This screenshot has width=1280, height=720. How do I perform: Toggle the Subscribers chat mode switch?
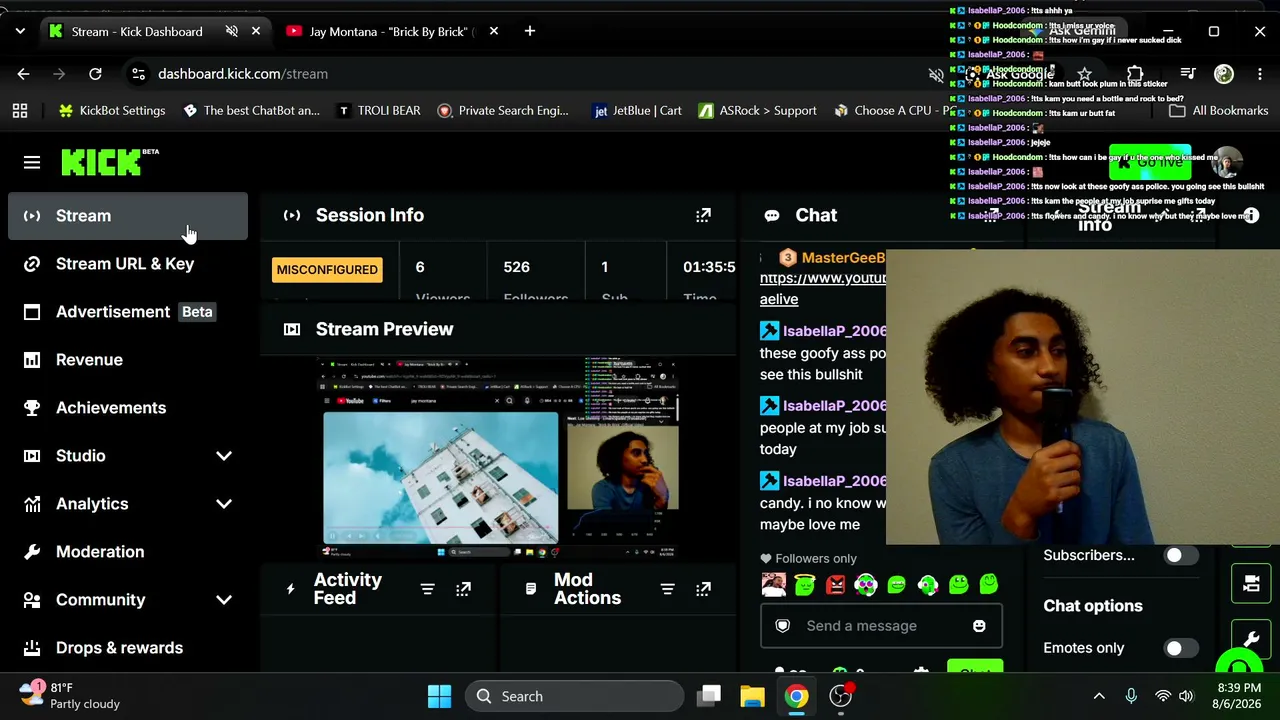[1180, 556]
